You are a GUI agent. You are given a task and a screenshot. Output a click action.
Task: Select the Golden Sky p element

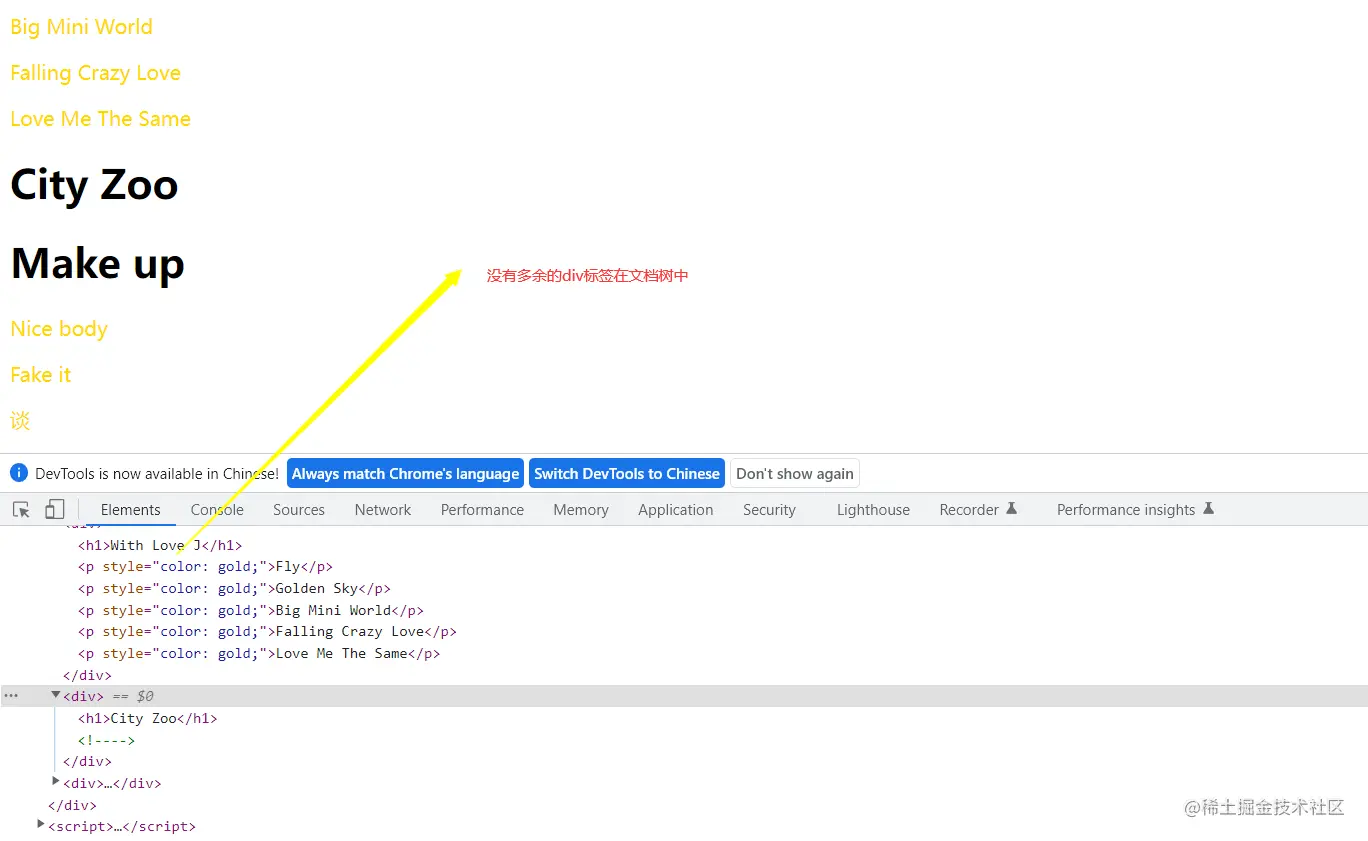coord(234,588)
